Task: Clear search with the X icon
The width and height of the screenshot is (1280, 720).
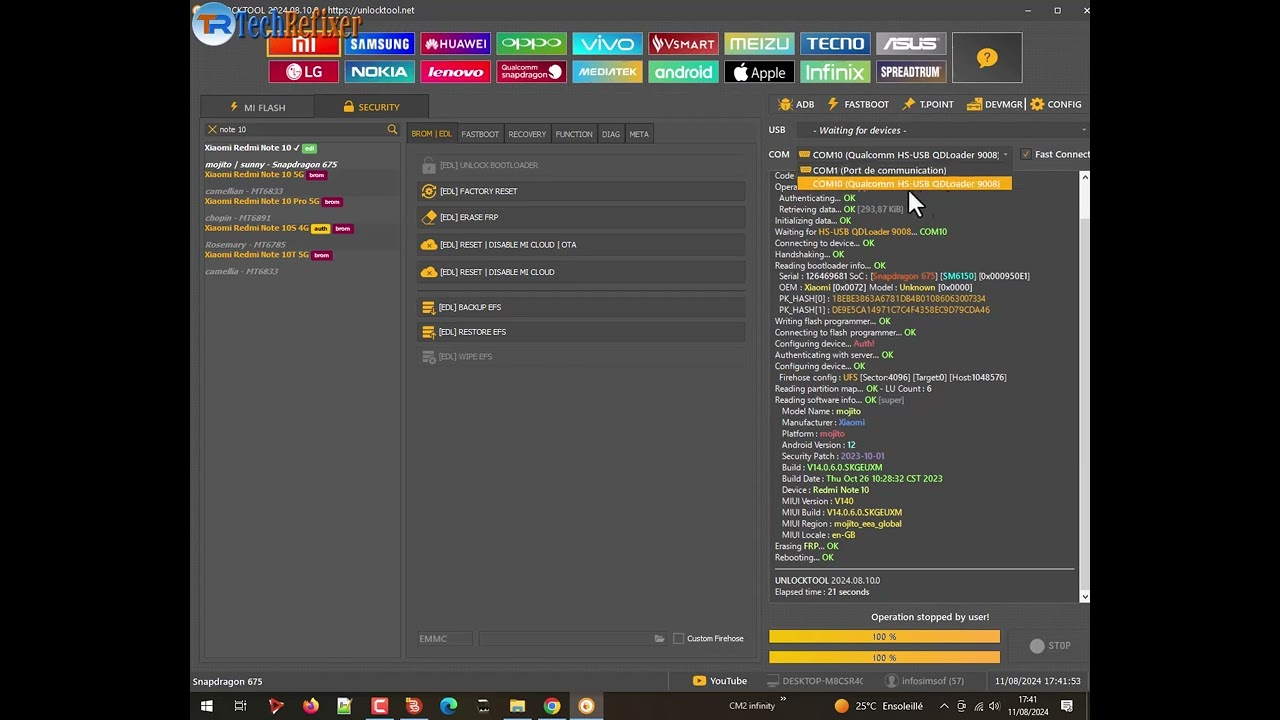Action: click(x=212, y=129)
